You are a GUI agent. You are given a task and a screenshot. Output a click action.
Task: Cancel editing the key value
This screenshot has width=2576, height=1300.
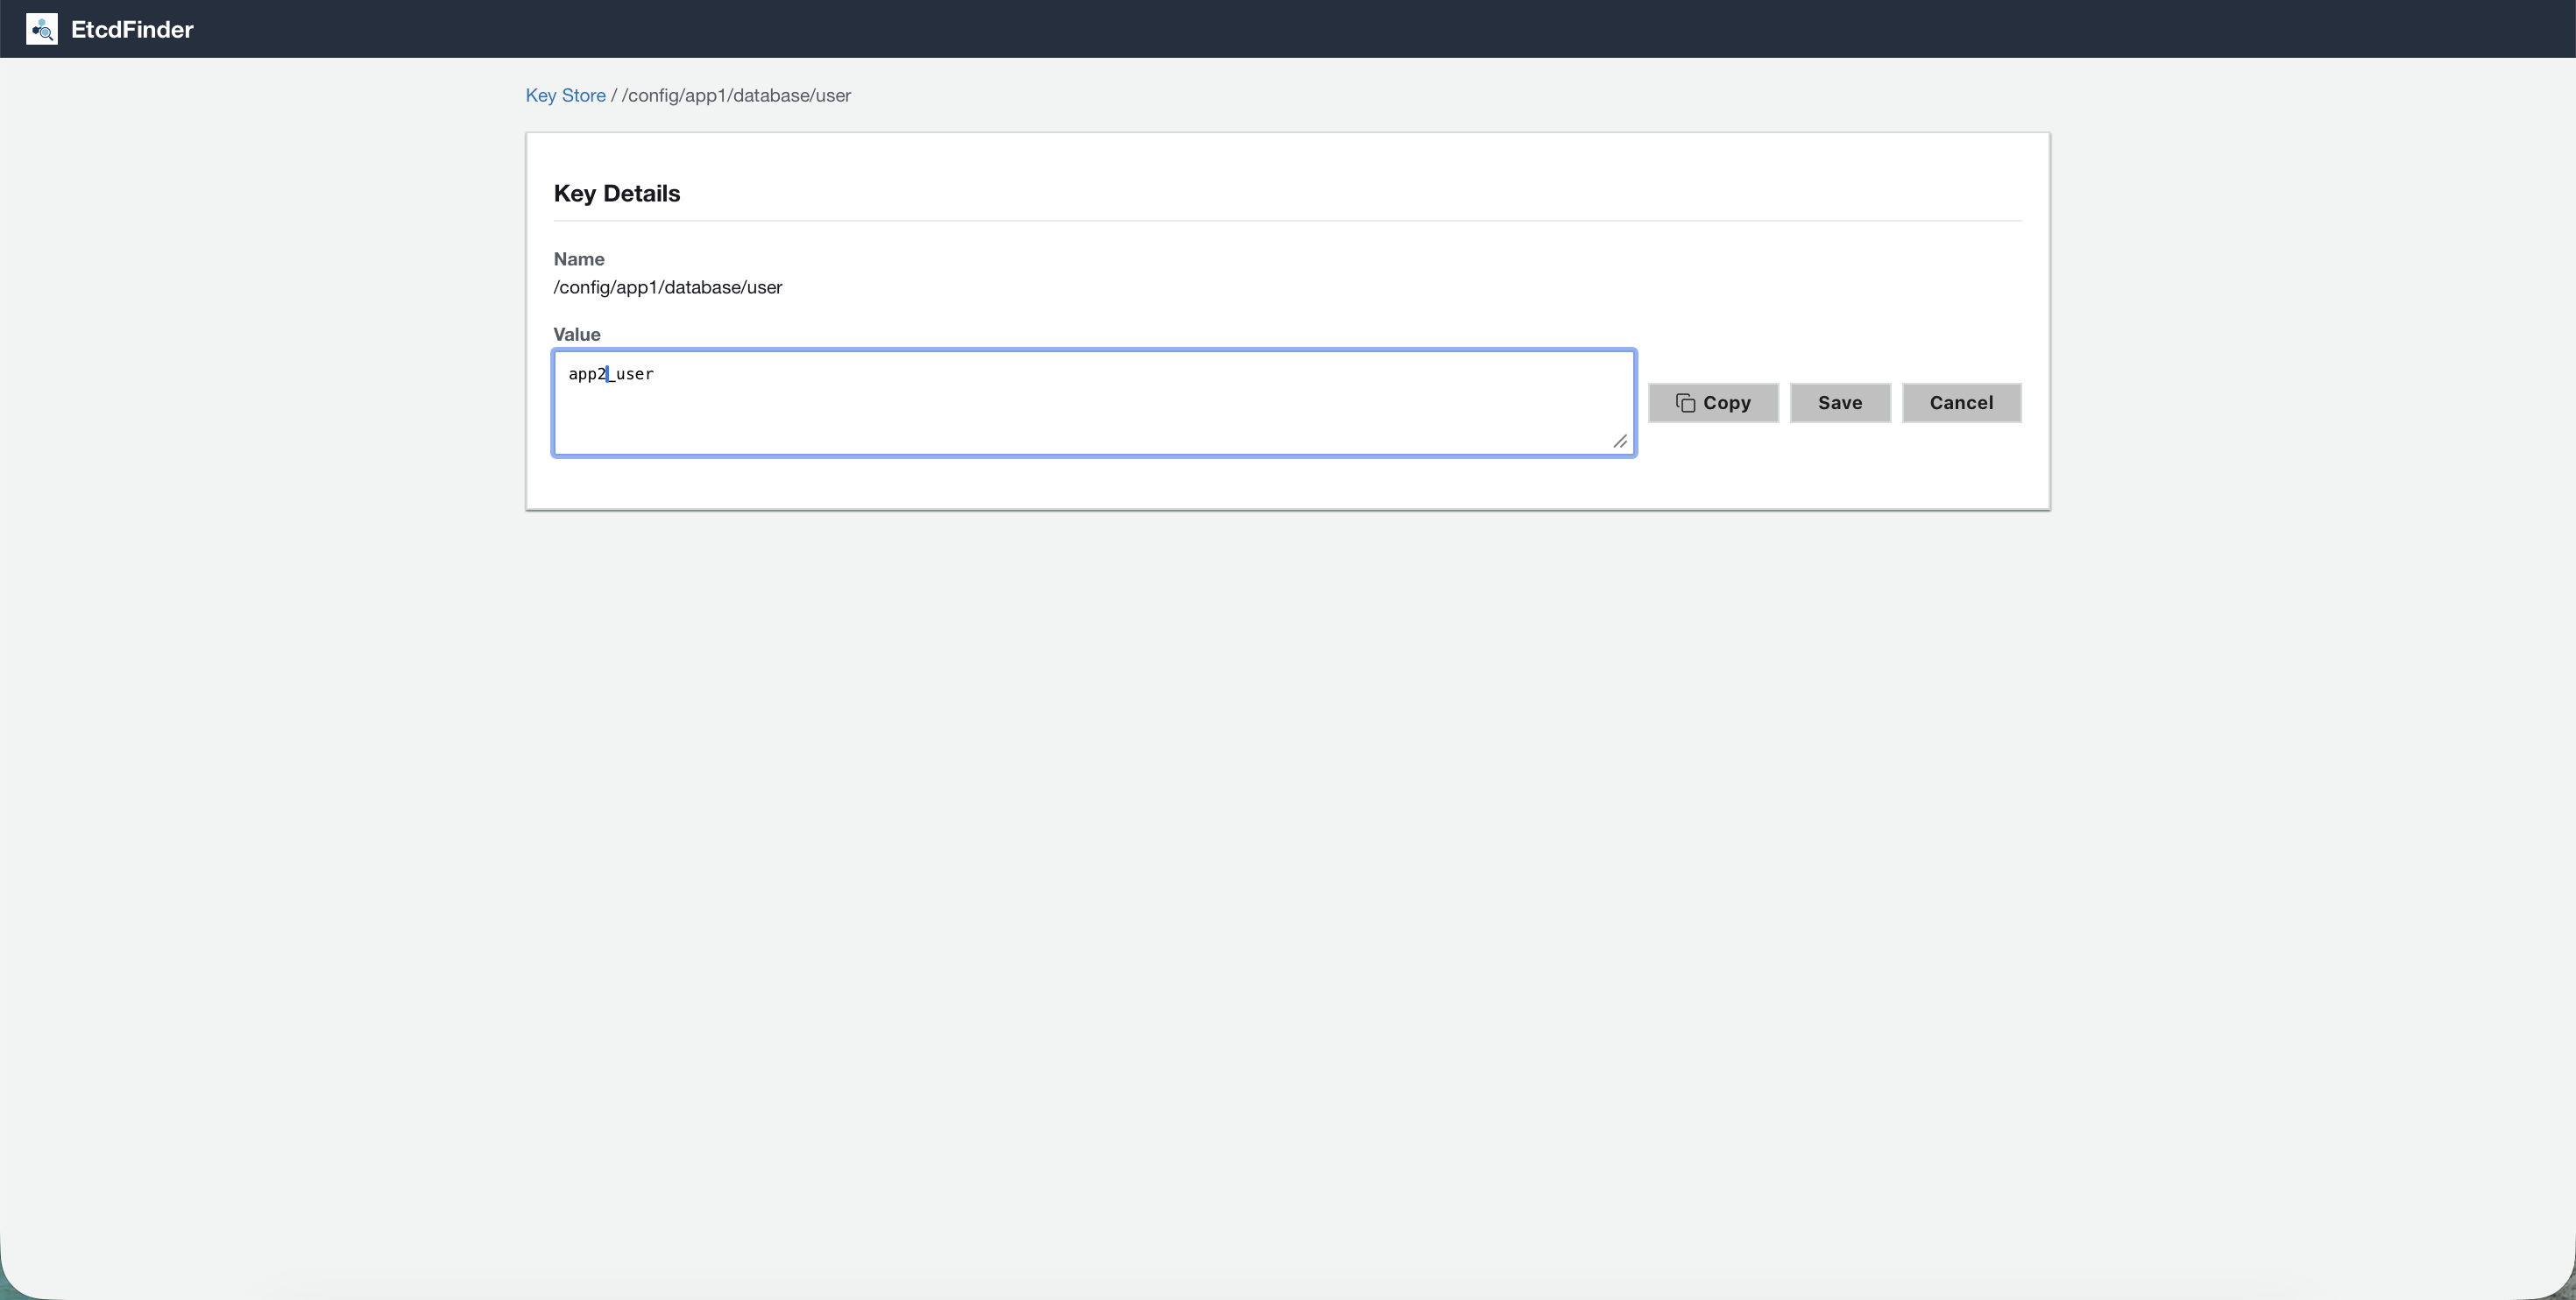pos(1961,402)
